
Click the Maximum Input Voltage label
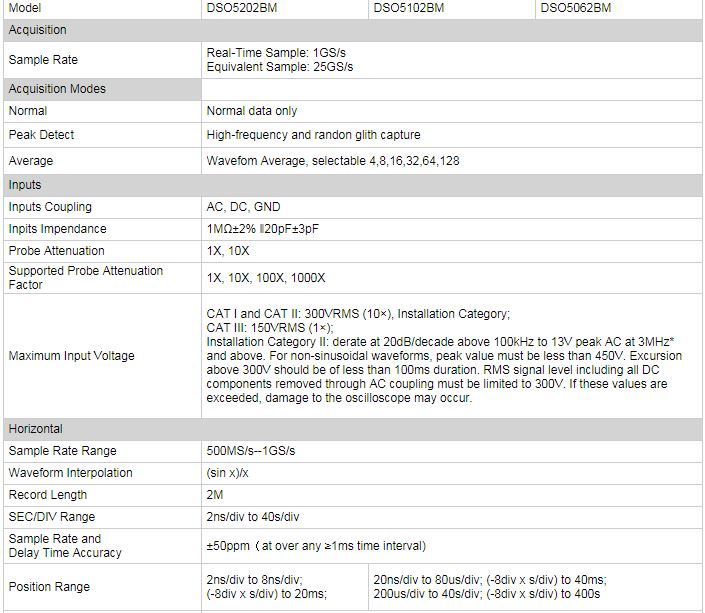[x=71, y=356]
